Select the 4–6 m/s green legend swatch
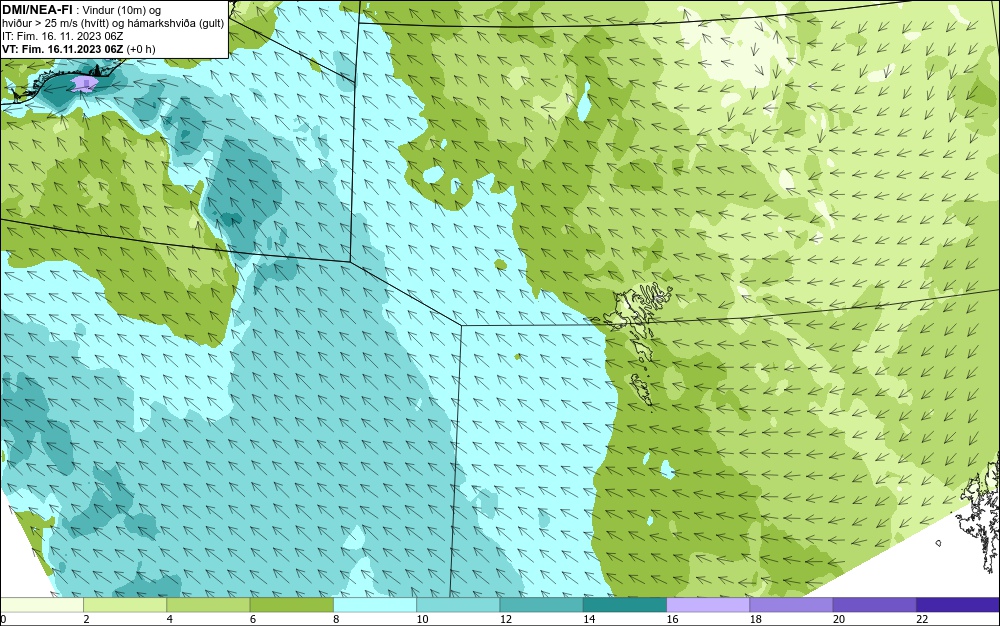The image size is (1000, 626). click(x=209, y=605)
